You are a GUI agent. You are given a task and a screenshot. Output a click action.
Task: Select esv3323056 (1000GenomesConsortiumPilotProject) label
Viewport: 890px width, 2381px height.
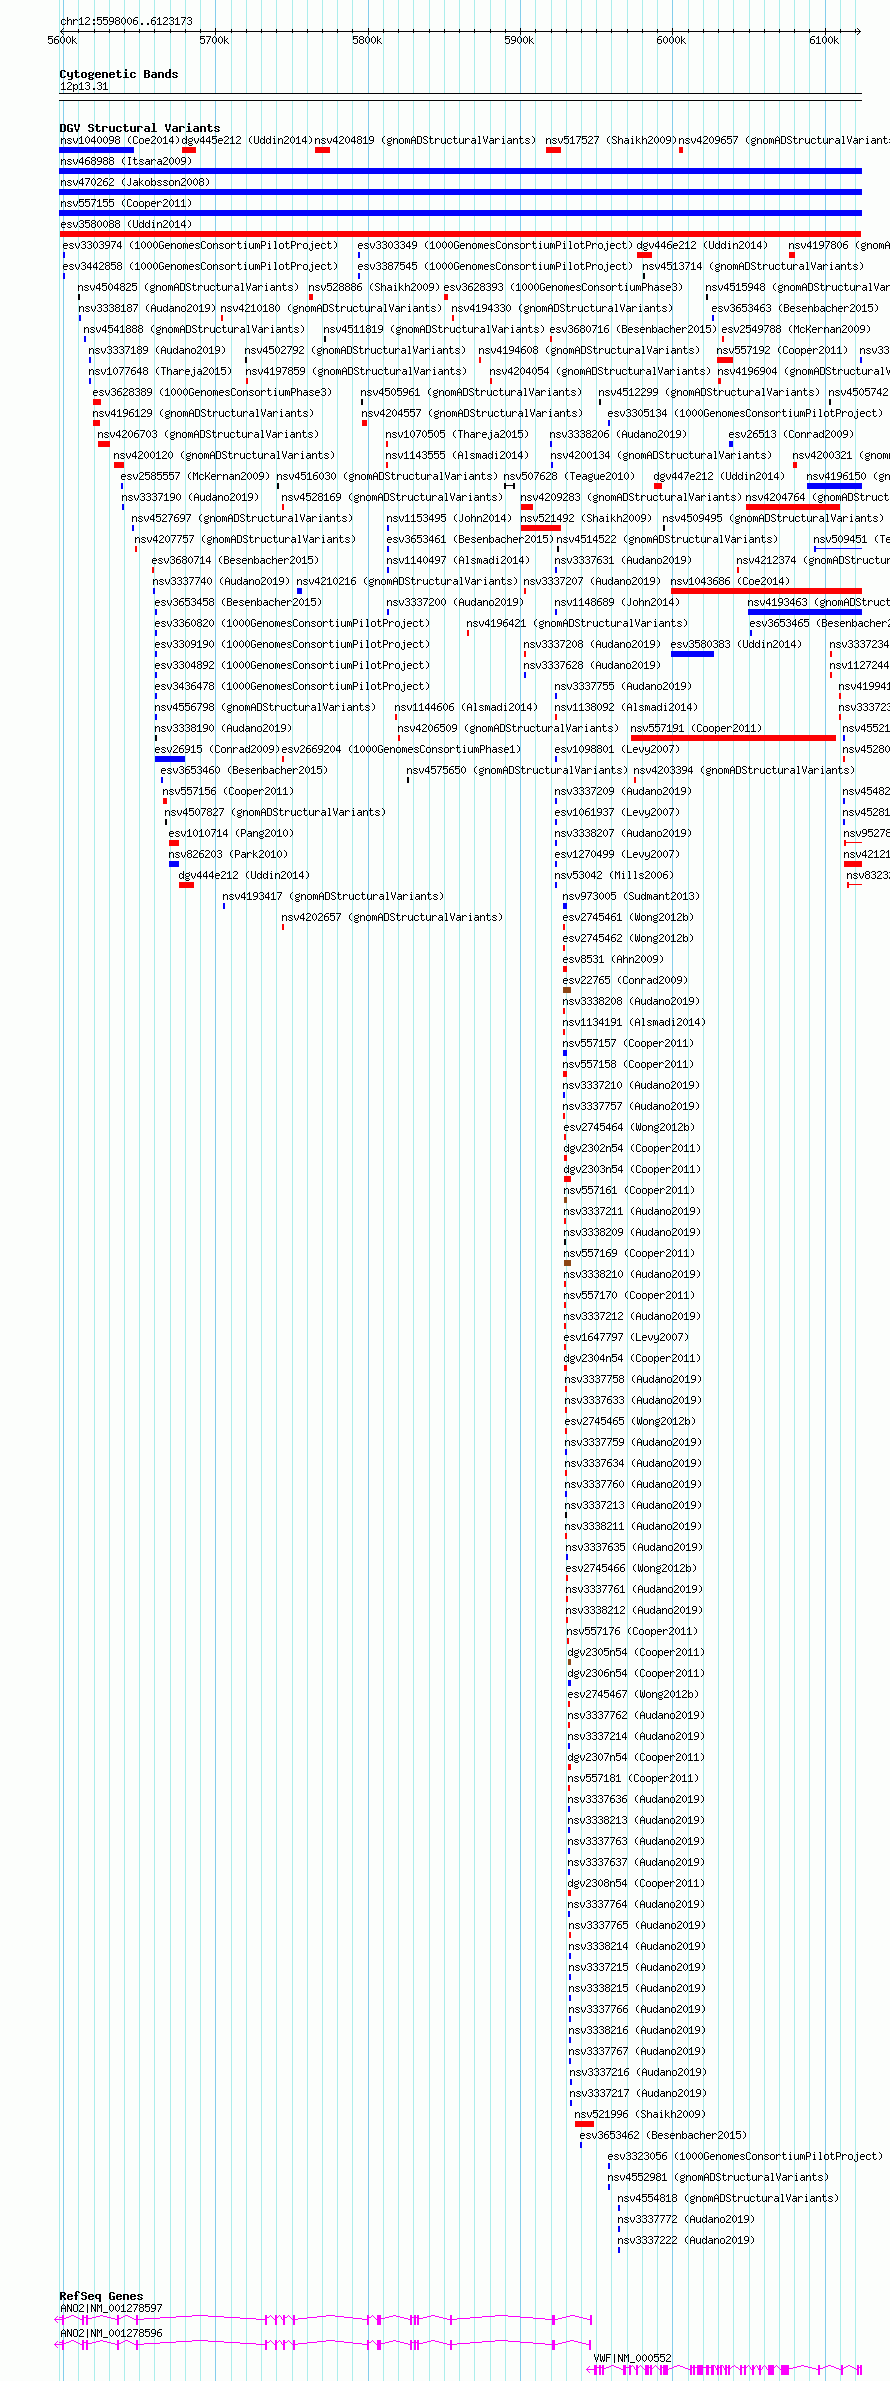746,2156
